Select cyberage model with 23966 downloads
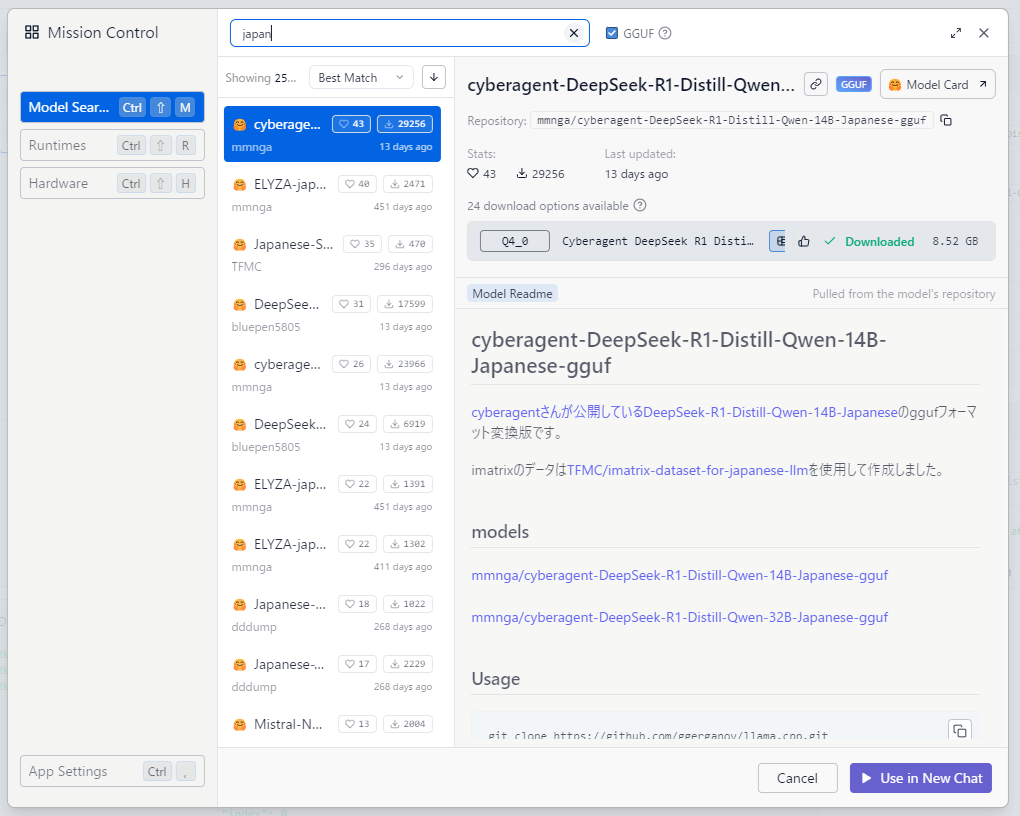The width and height of the screenshot is (1020, 816). tap(332, 374)
